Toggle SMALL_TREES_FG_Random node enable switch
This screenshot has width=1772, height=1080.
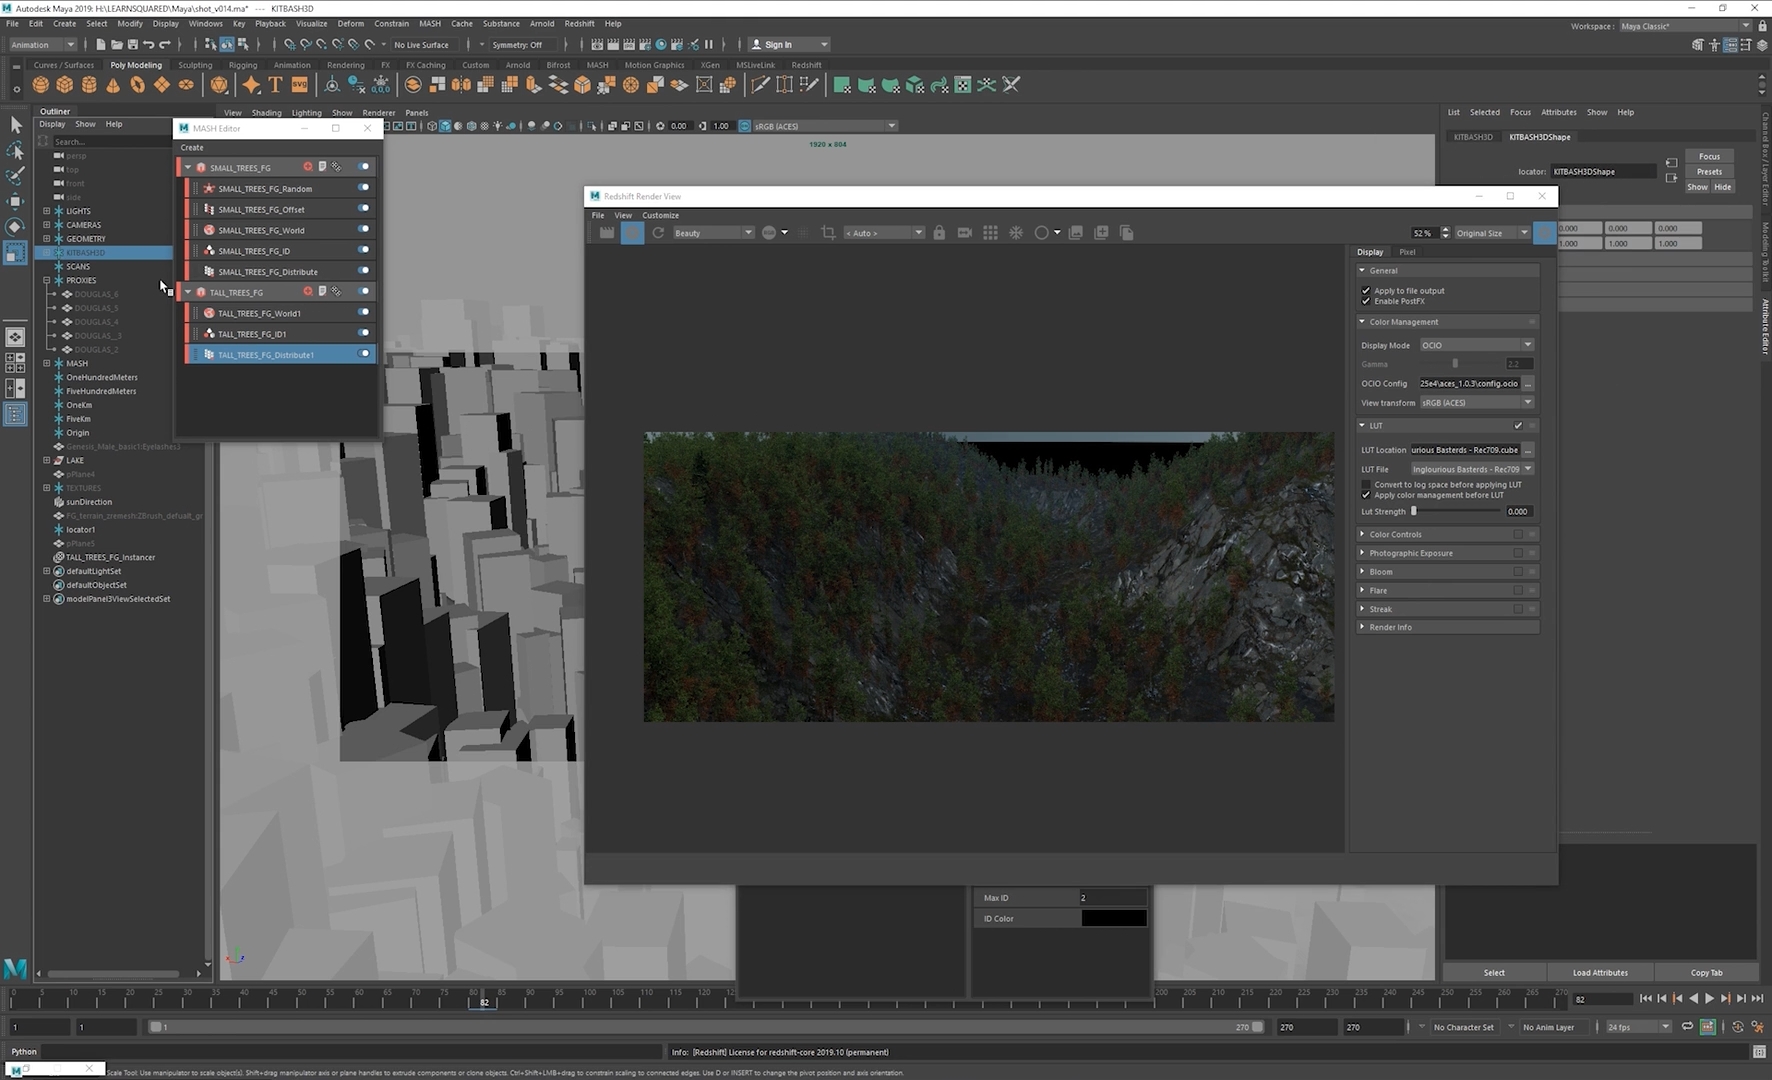pos(363,188)
